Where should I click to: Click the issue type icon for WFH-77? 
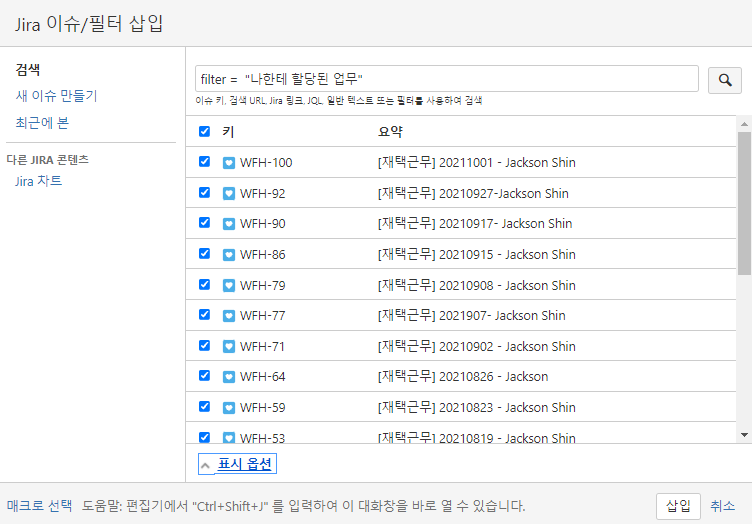[x=229, y=316]
